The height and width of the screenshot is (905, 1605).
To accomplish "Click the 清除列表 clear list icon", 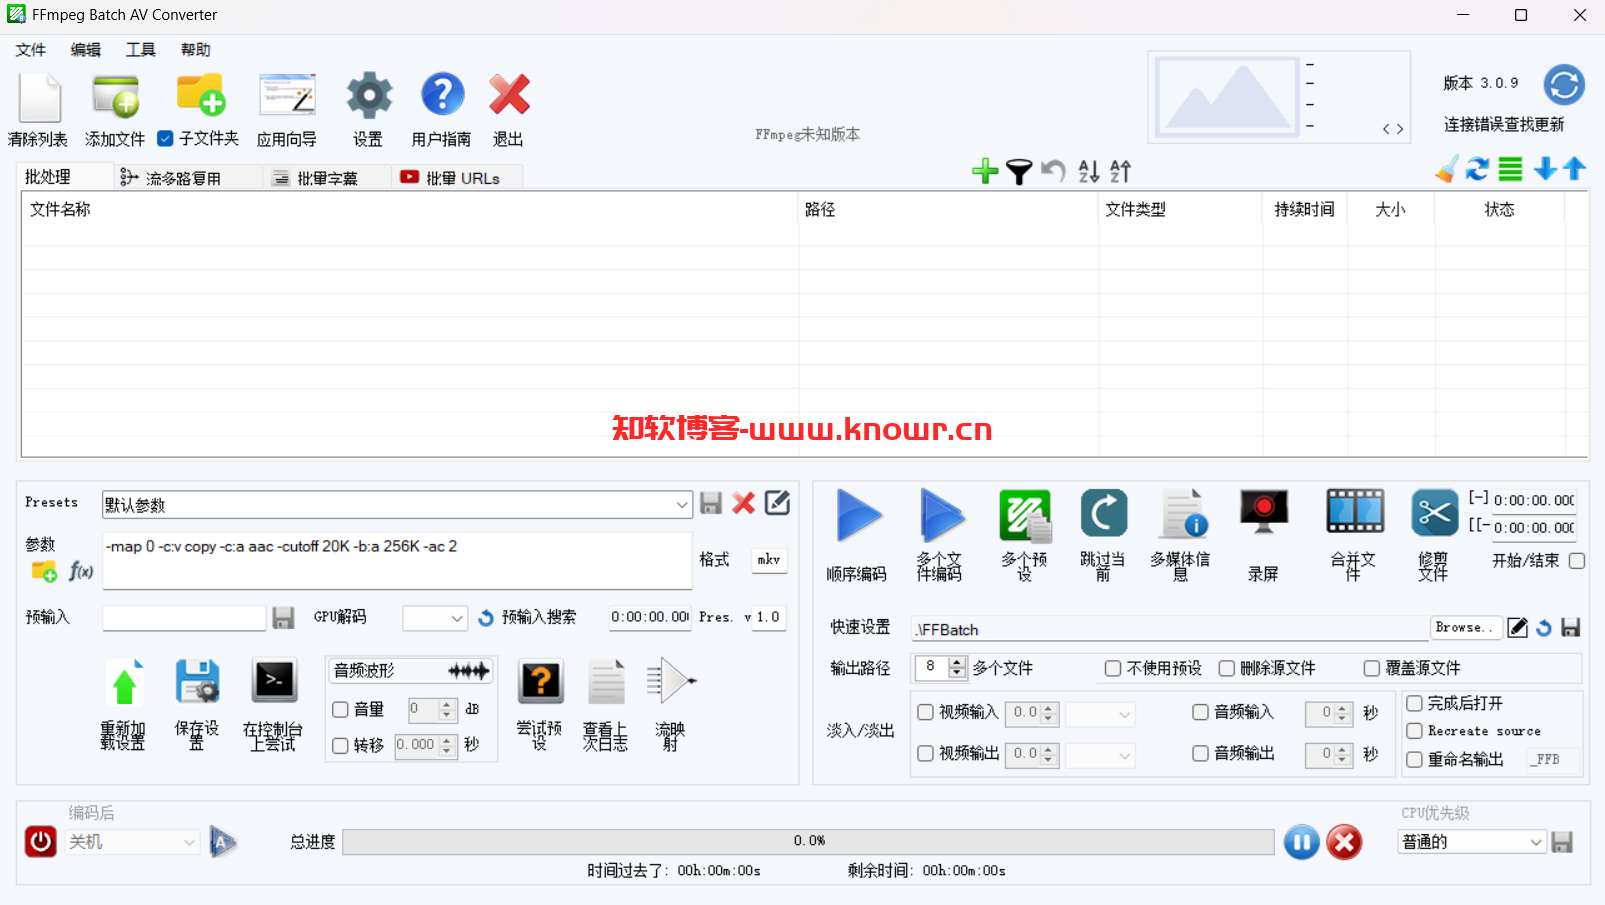I will (40, 97).
